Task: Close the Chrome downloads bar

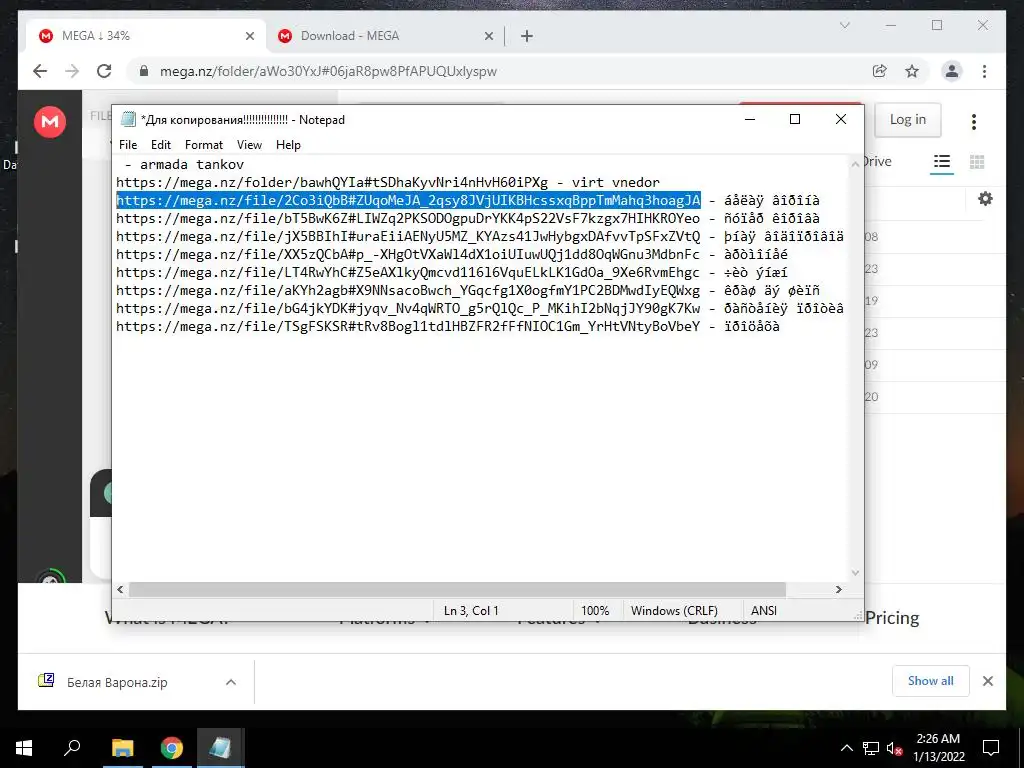Action: pos(987,681)
